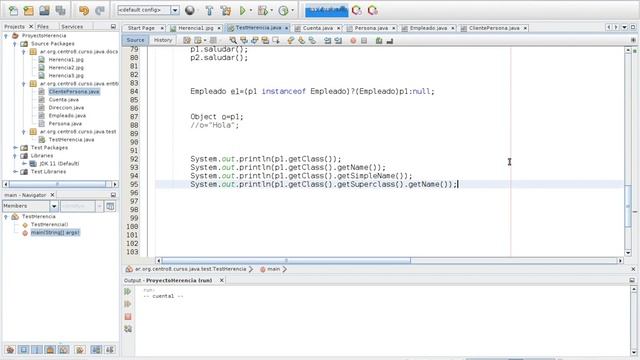Select Direccion.java in project tree
This screenshot has height=360, width=640.
(66, 108)
